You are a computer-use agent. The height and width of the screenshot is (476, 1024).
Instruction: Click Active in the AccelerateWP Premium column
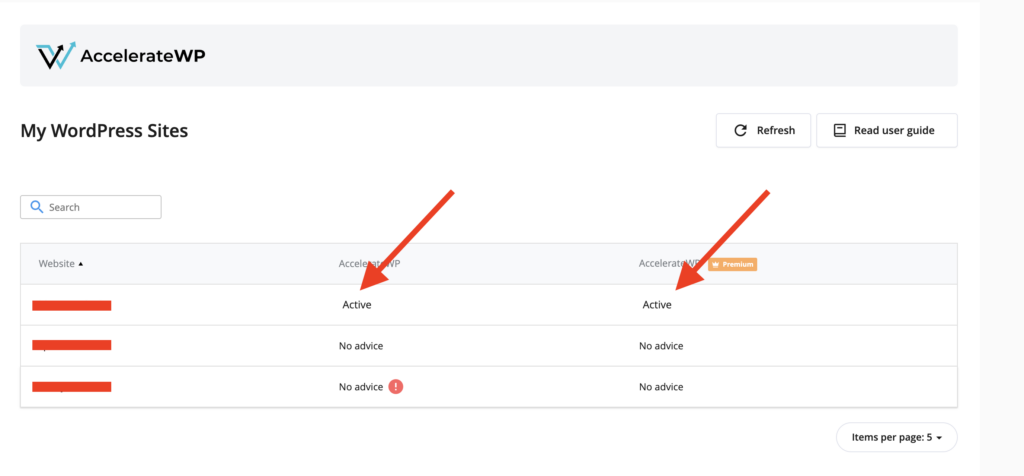coord(657,305)
